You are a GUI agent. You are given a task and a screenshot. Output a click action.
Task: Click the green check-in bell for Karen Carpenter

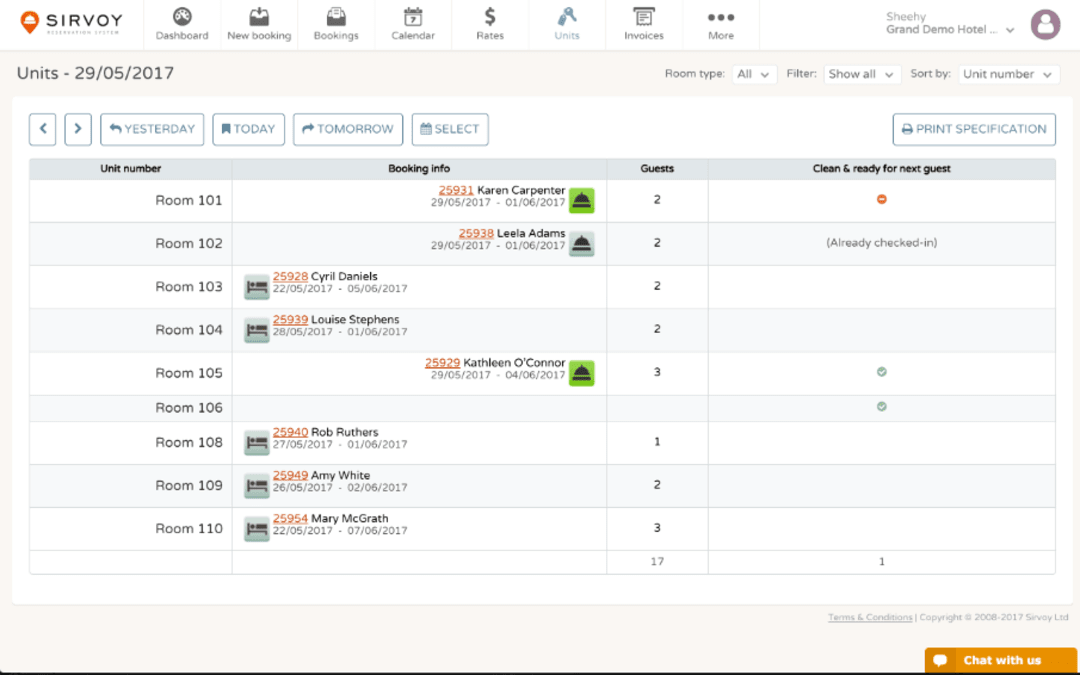pos(583,200)
